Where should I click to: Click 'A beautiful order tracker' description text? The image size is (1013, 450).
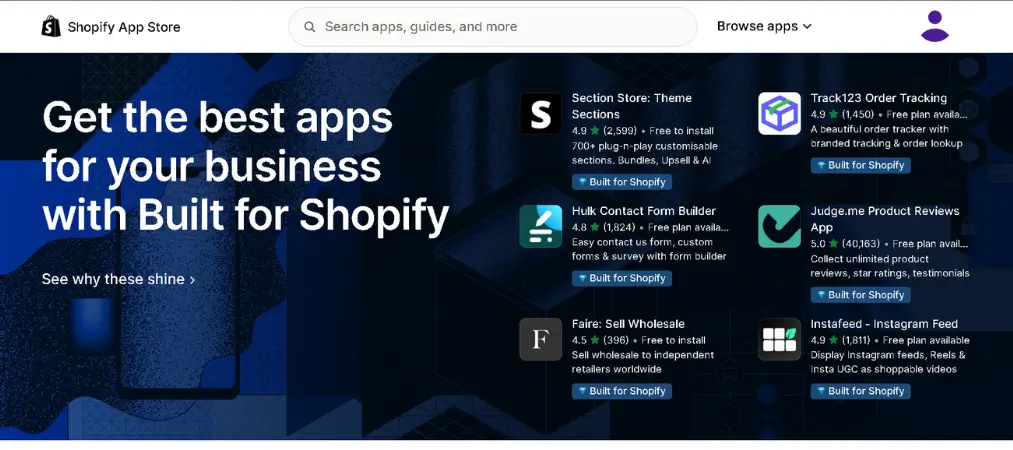tap(886, 136)
